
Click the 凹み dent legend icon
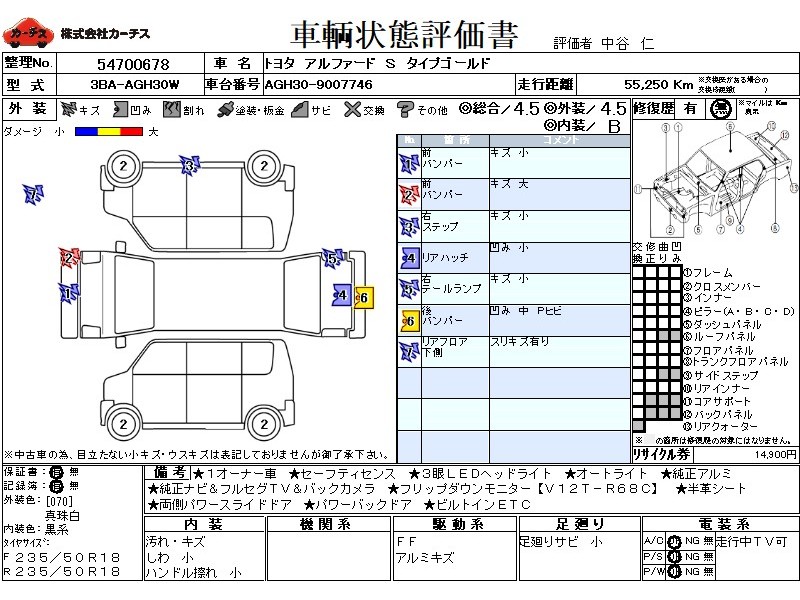coord(120,109)
